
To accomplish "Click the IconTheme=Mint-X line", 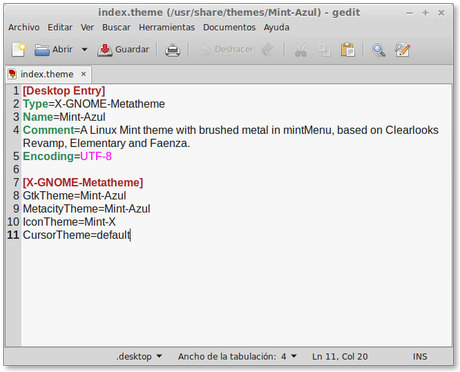I will pyautogui.click(x=69, y=222).
